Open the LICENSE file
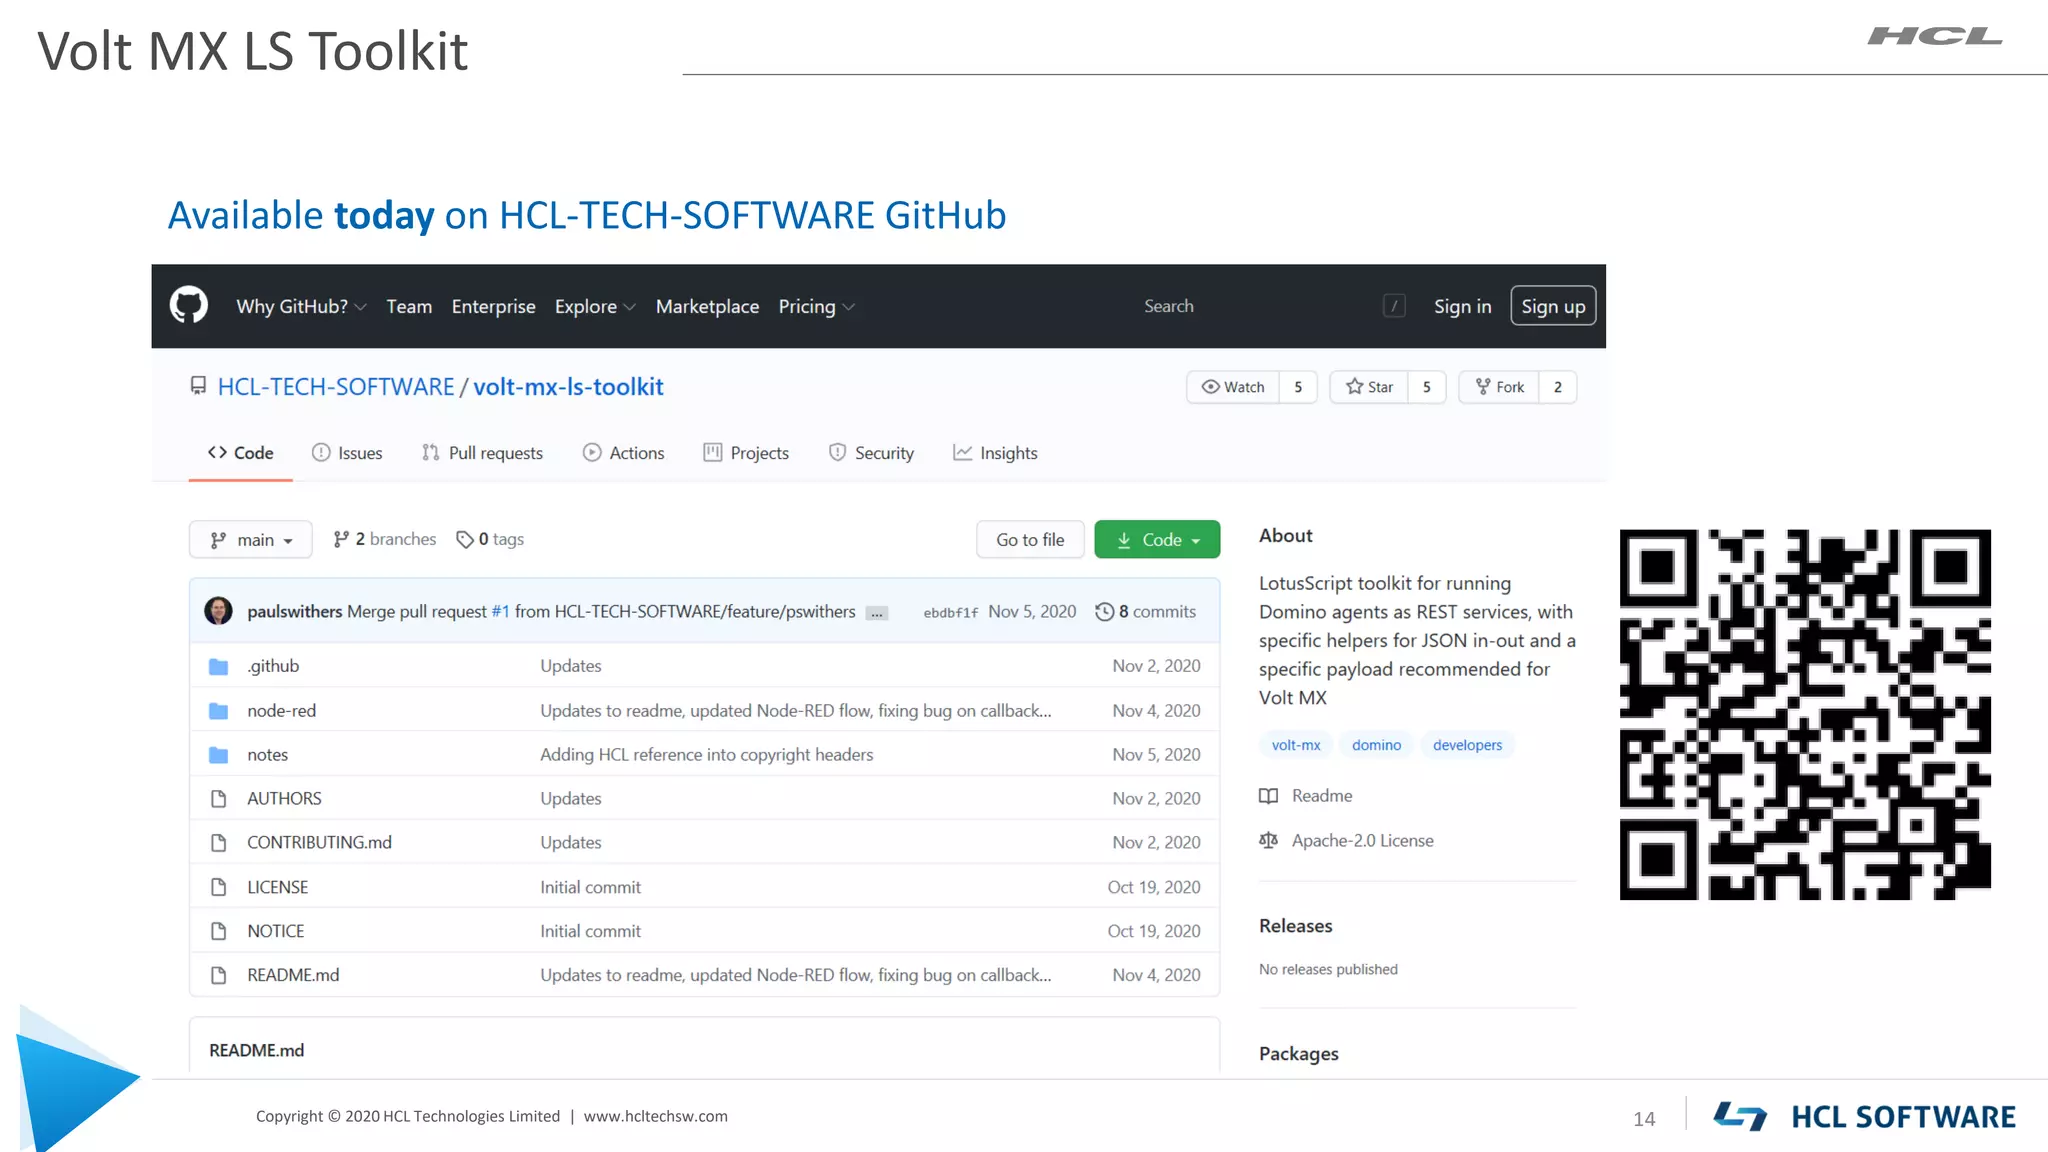The width and height of the screenshot is (2048, 1152). 278,887
